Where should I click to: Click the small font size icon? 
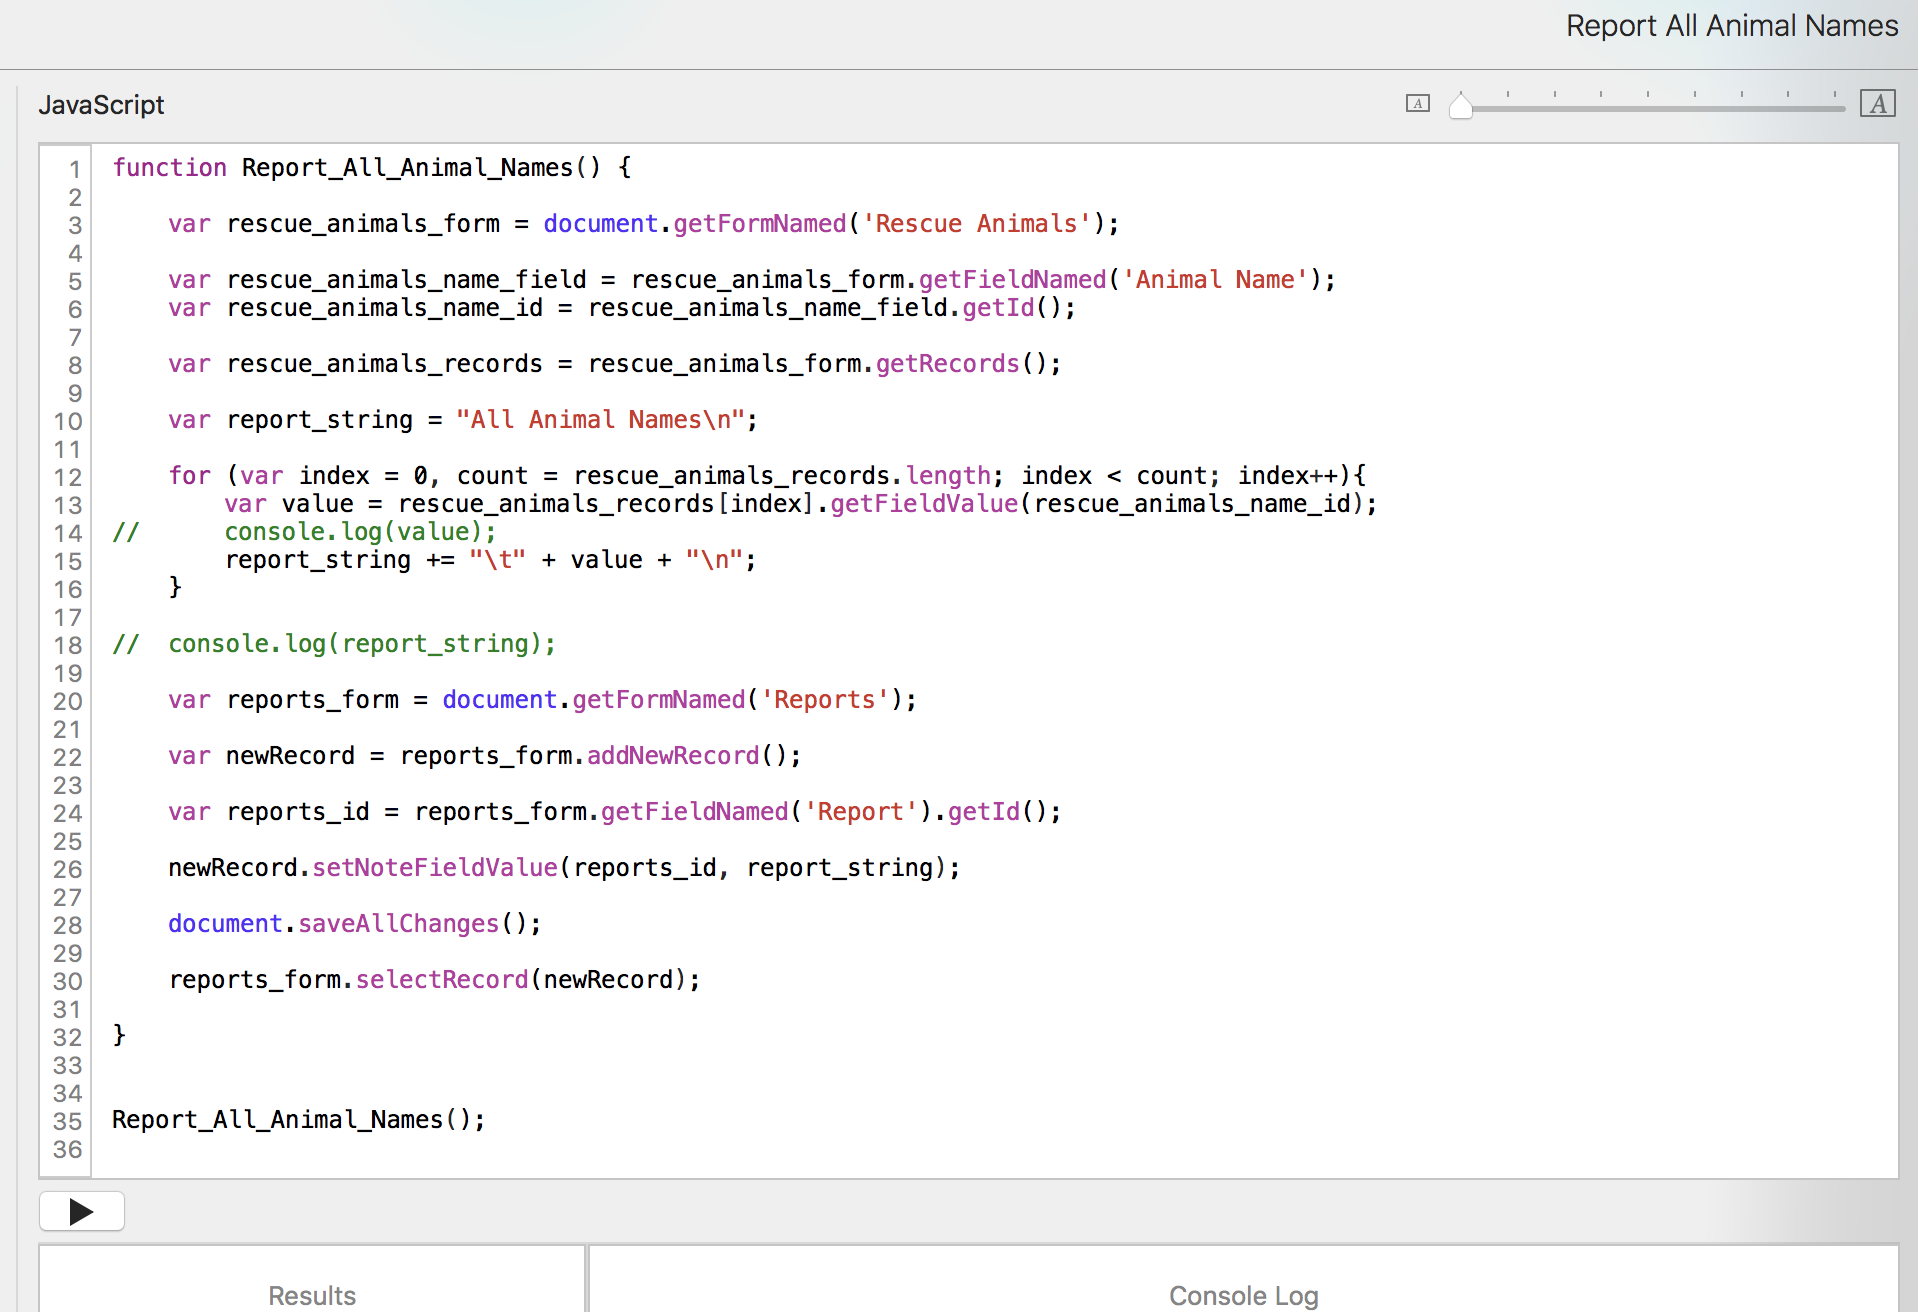1417,103
